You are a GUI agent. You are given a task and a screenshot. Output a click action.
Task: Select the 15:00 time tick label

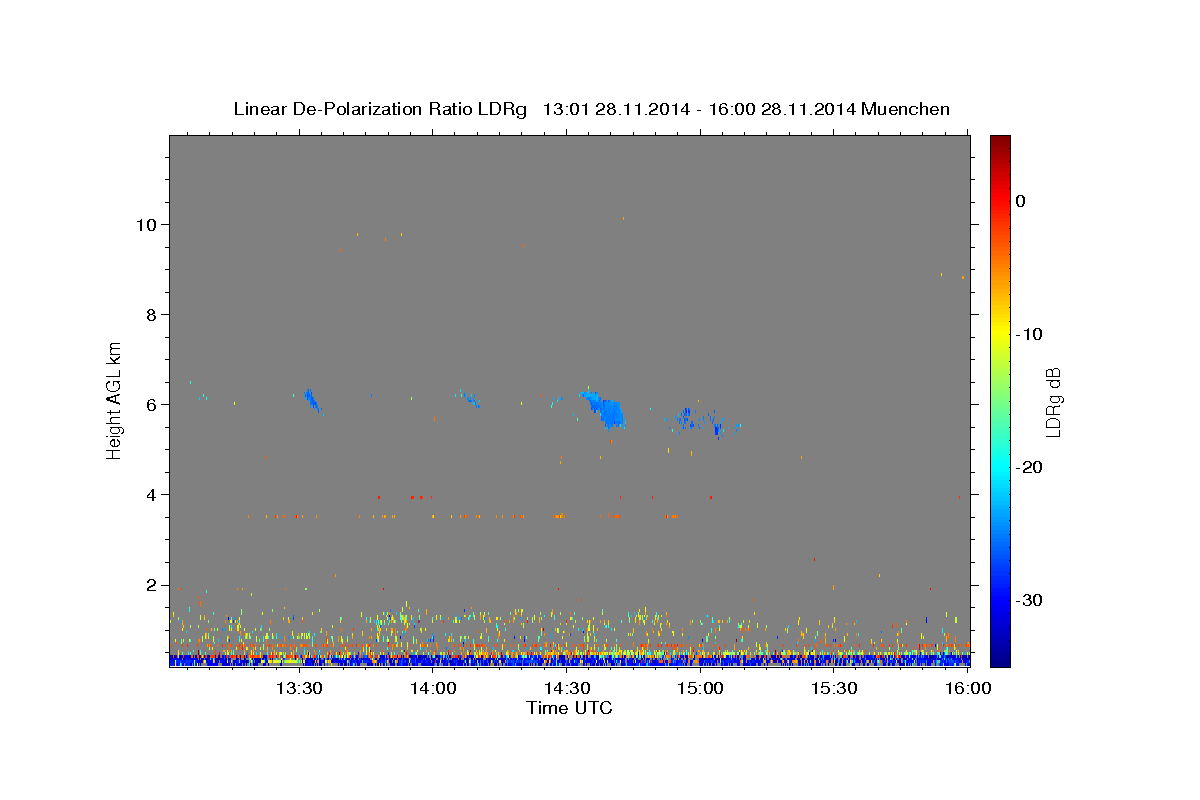click(x=701, y=688)
